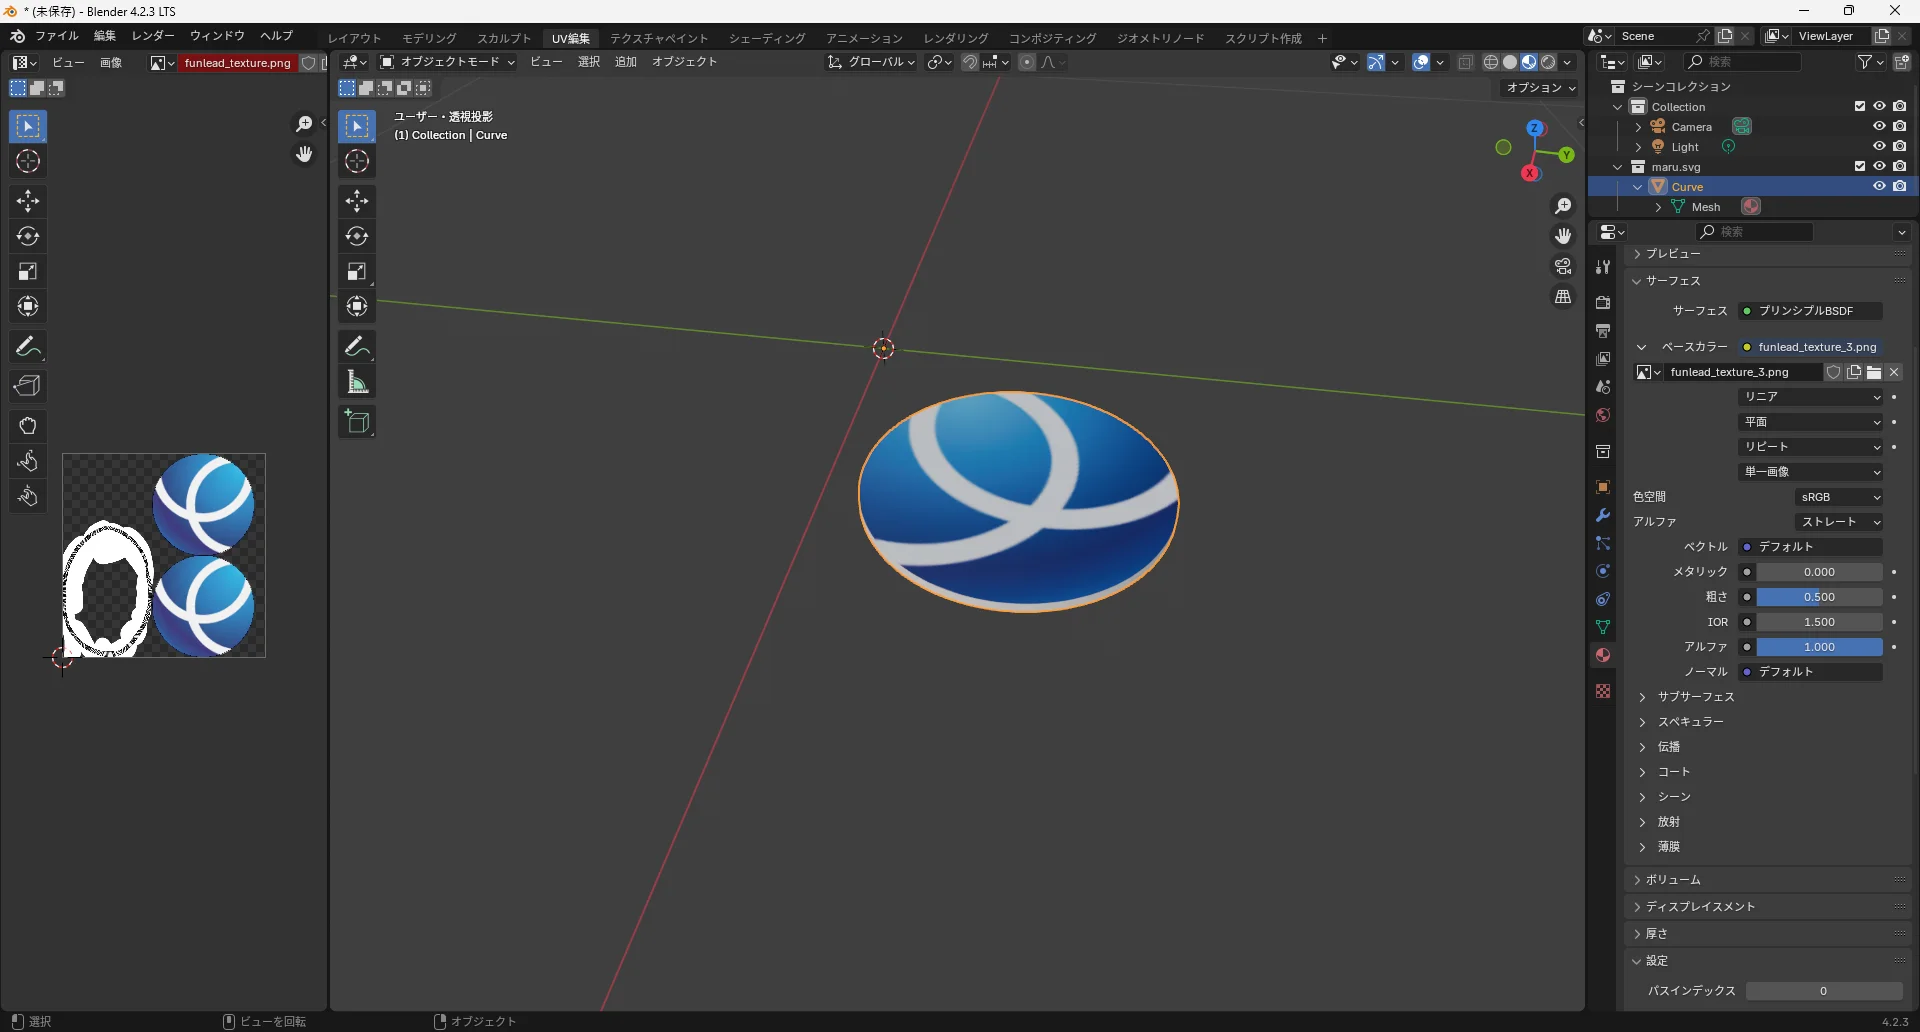
Task: Toggle snapping magnet in 3D viewport header
Action: [x=970, y=62]
